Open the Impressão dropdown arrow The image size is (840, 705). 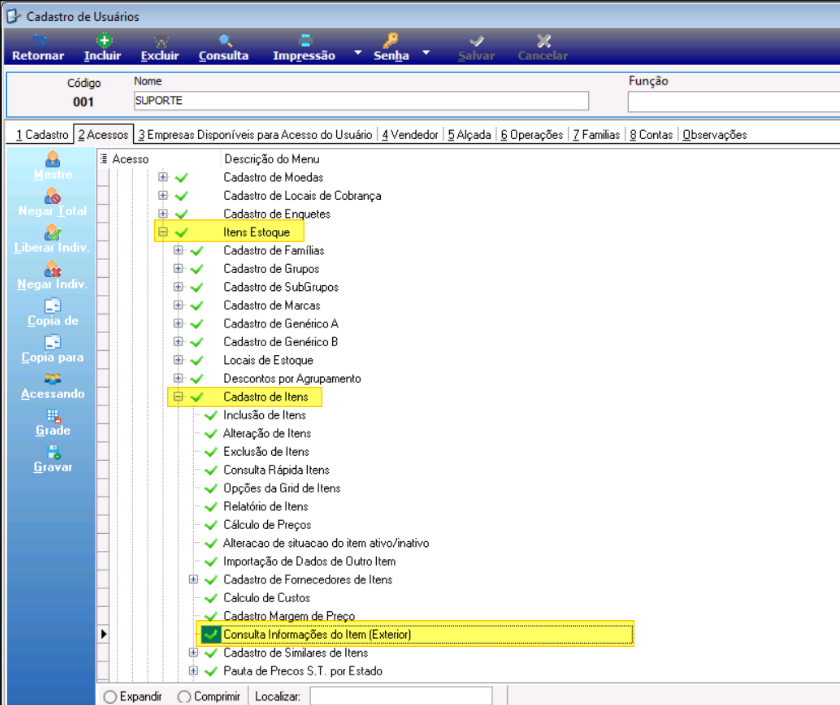357,52
